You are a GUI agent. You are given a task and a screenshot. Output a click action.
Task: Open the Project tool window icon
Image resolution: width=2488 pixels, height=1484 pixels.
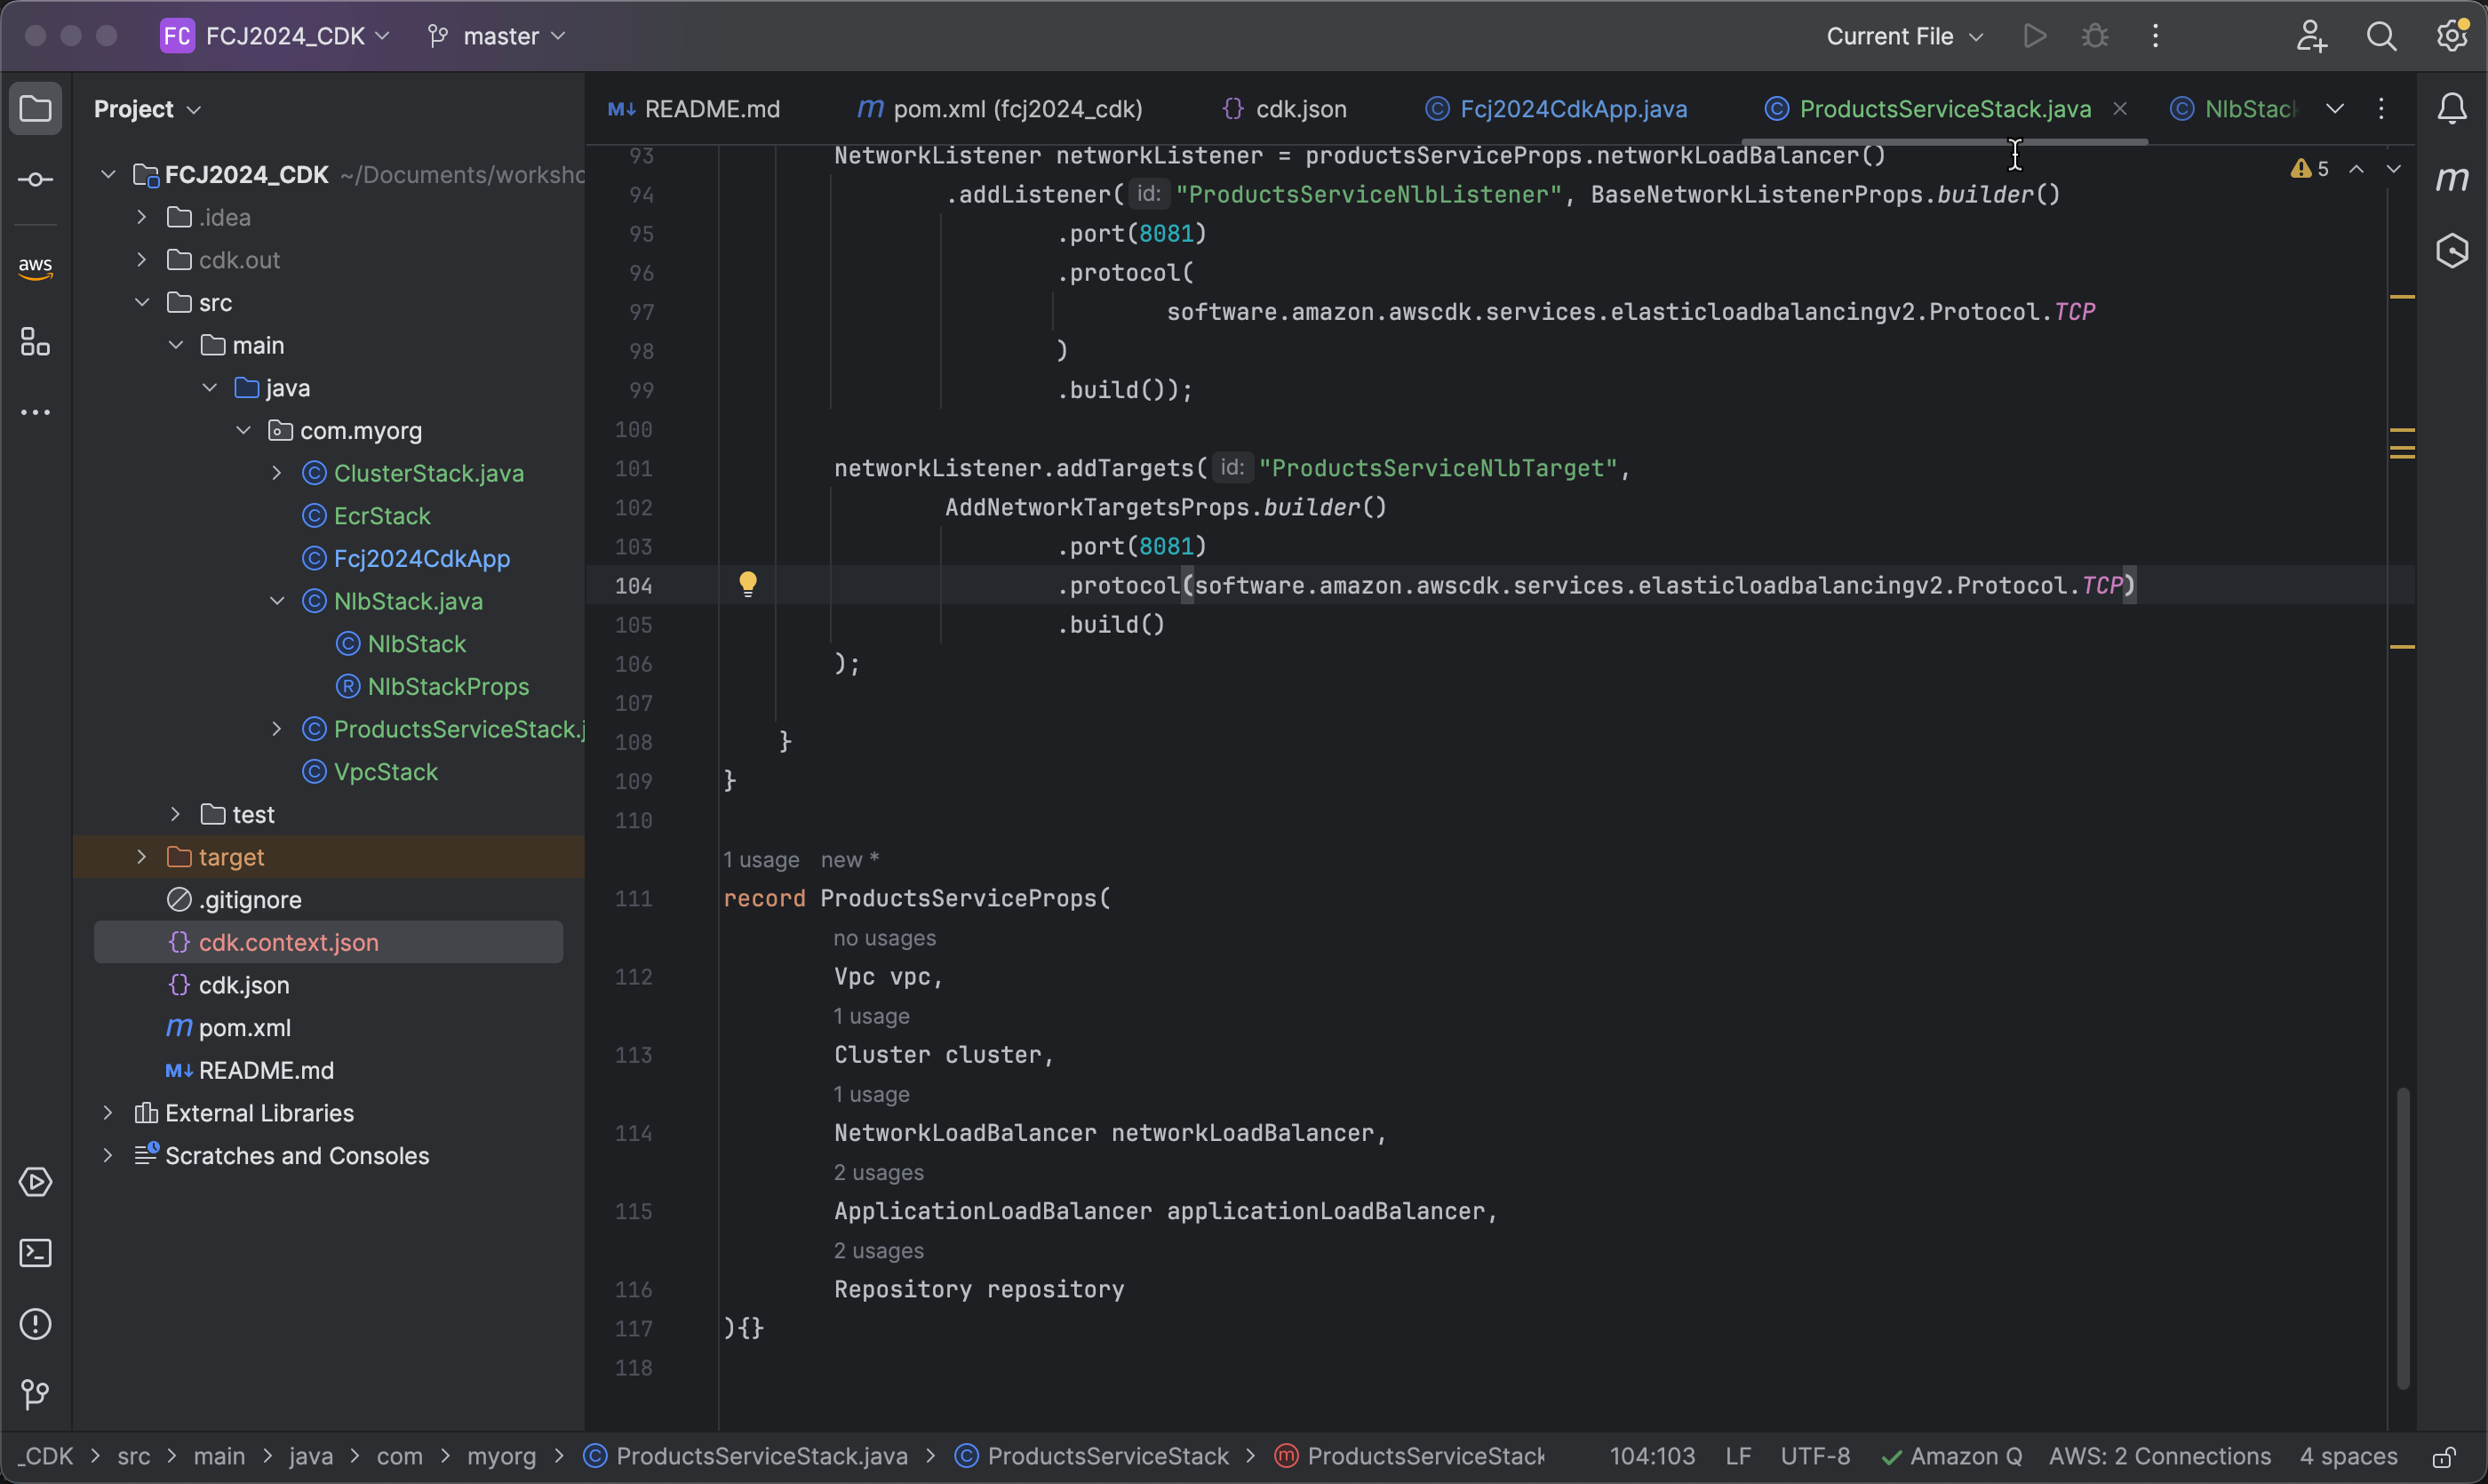[36, 108]
